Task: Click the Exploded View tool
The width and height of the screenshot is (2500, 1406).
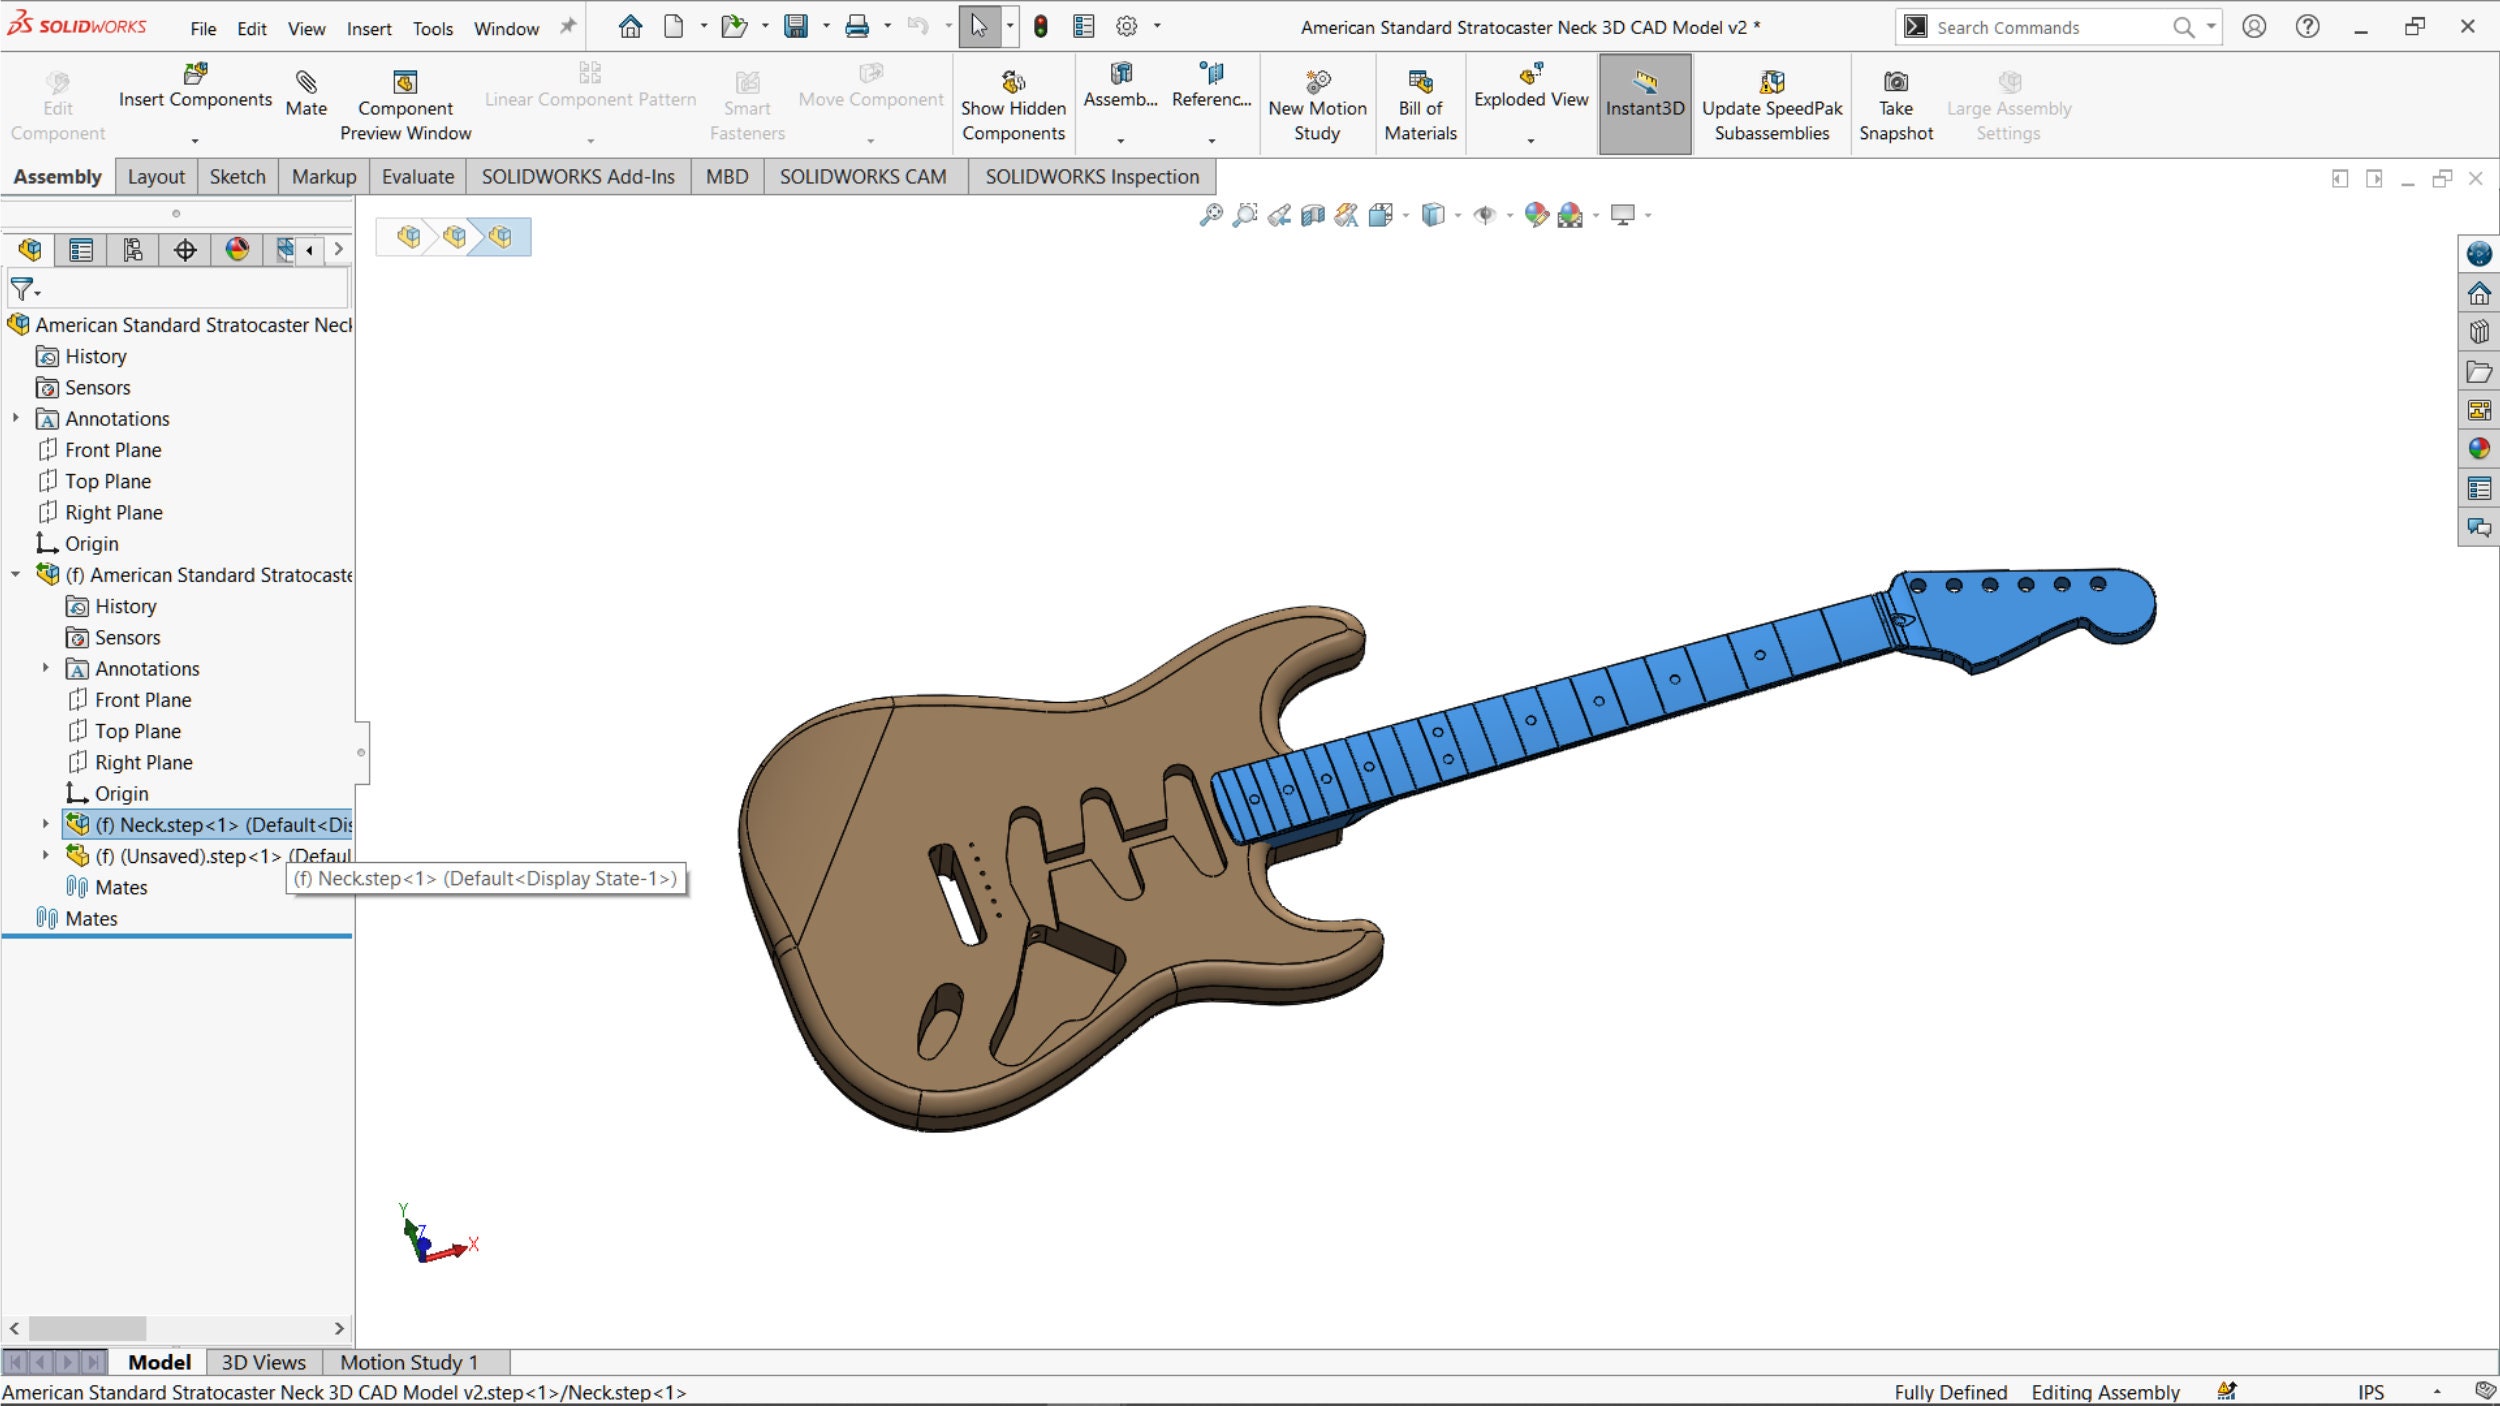Action: point(1530,88)
